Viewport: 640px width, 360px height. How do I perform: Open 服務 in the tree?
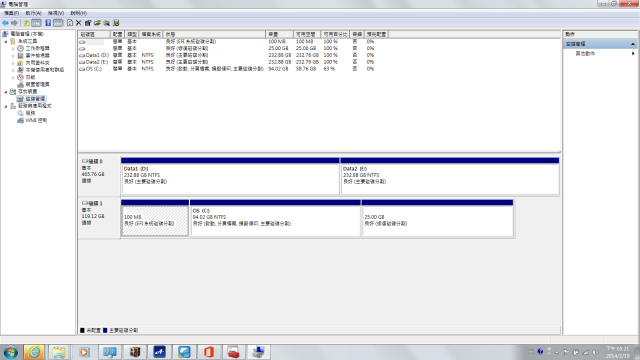[x=30, y=113]
